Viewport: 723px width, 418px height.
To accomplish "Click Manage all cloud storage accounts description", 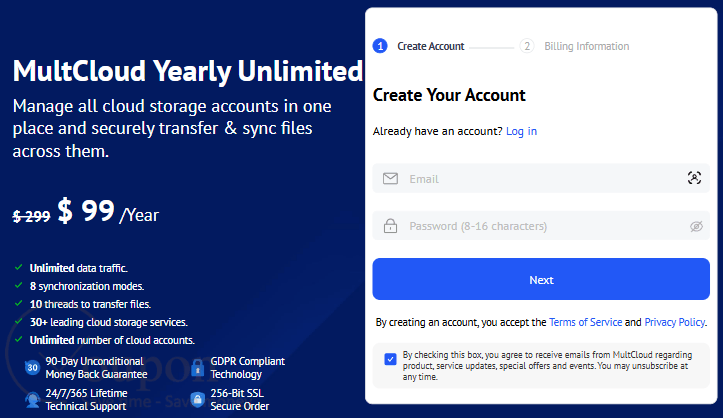I will click(172, 129).
